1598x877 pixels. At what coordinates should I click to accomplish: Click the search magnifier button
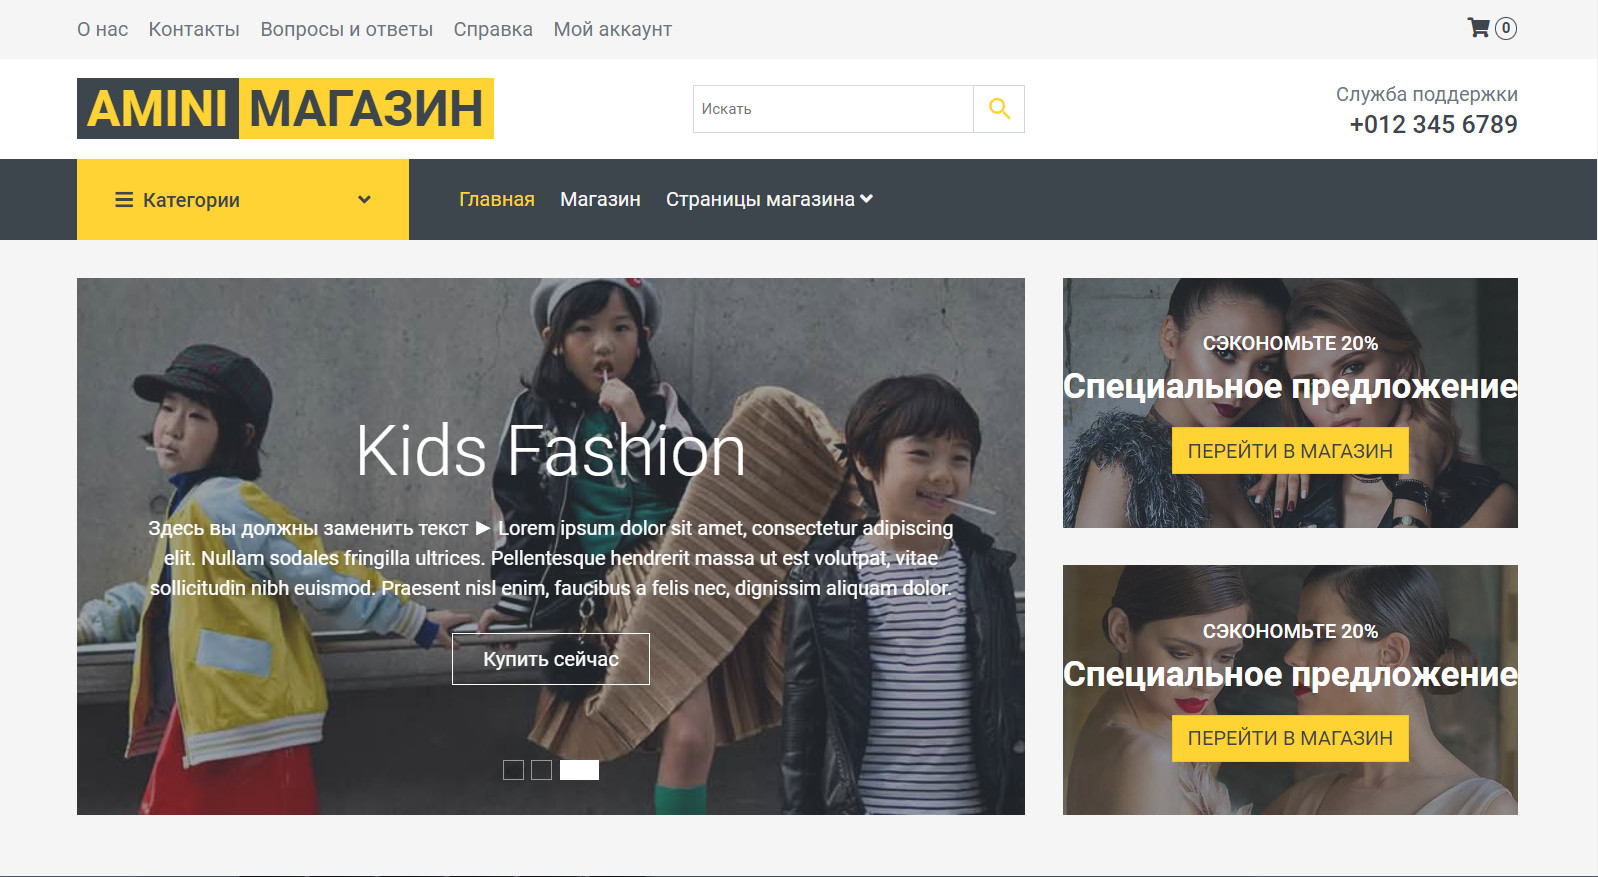[999, 109]
